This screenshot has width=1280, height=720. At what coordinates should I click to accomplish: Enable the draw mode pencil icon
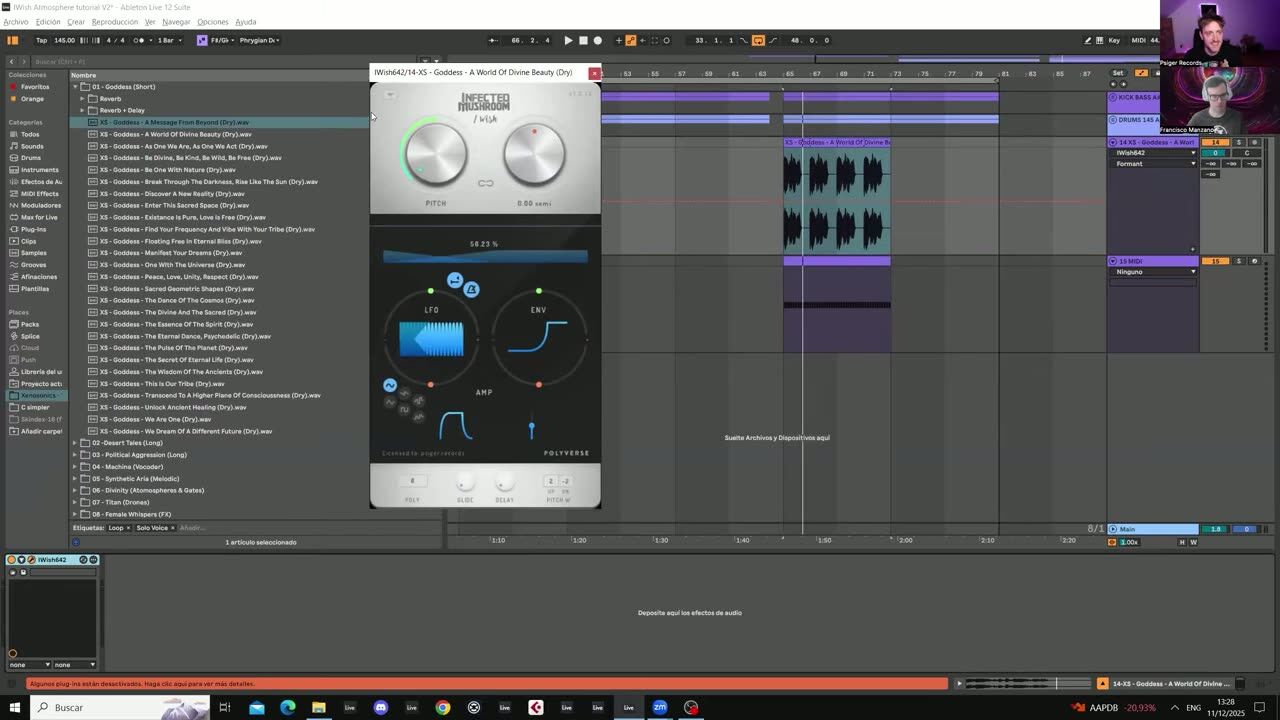pos(1087,40)
